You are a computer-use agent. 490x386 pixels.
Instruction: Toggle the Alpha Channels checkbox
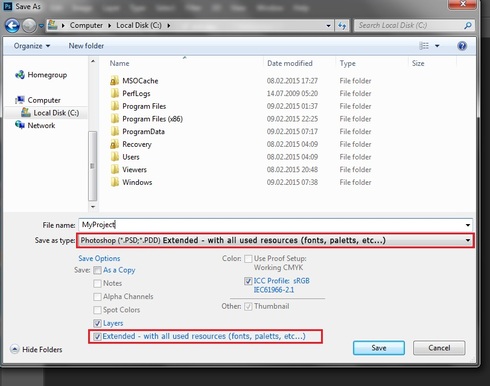click(97, 297)
